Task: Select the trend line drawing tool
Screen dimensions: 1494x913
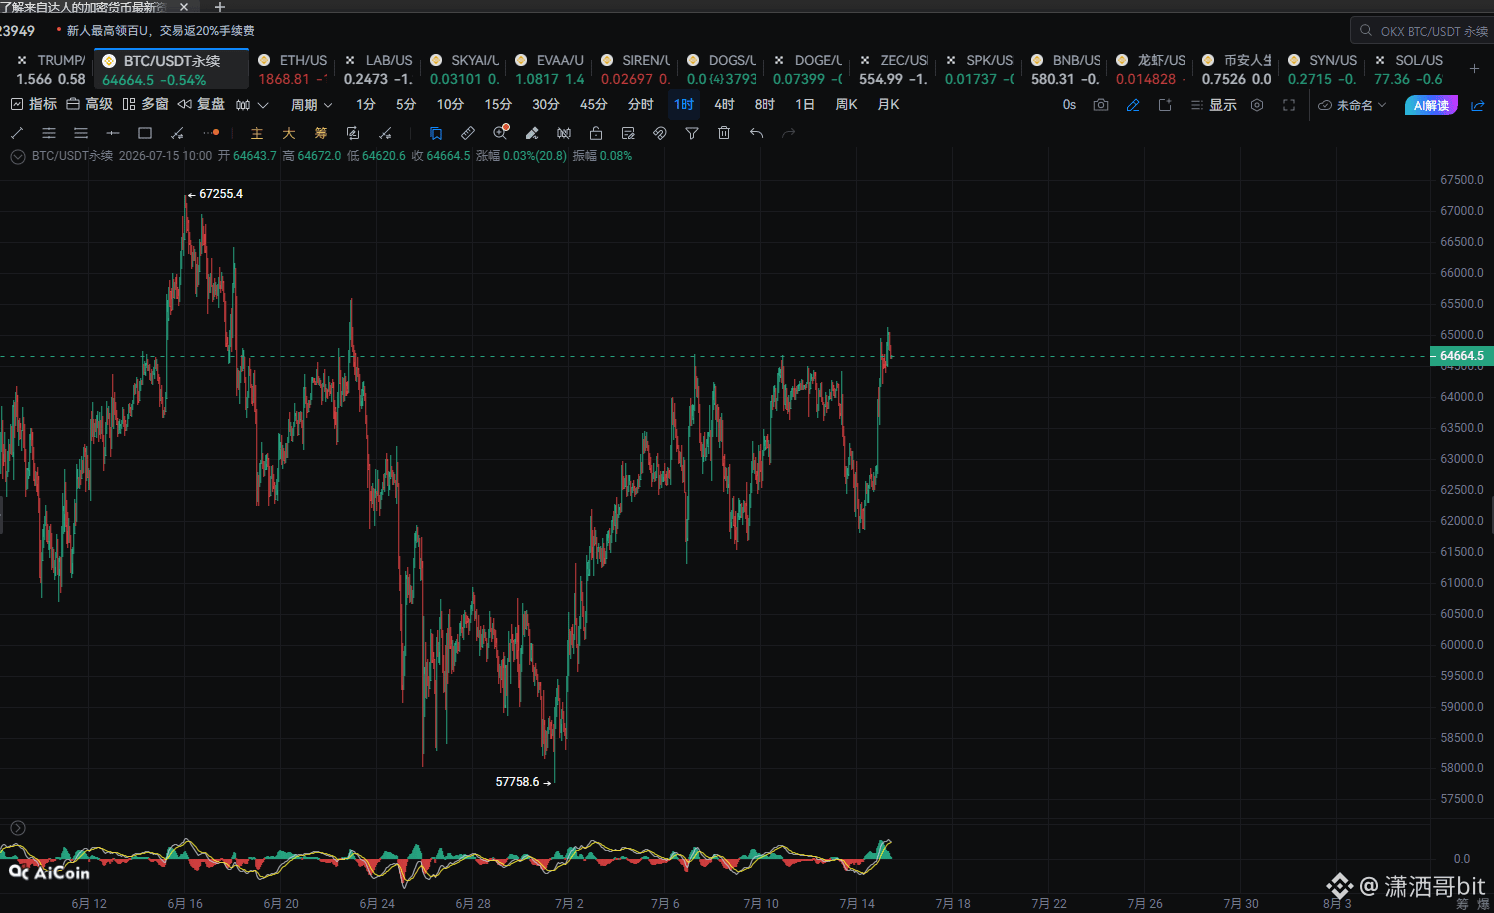Action: [17, 133]
